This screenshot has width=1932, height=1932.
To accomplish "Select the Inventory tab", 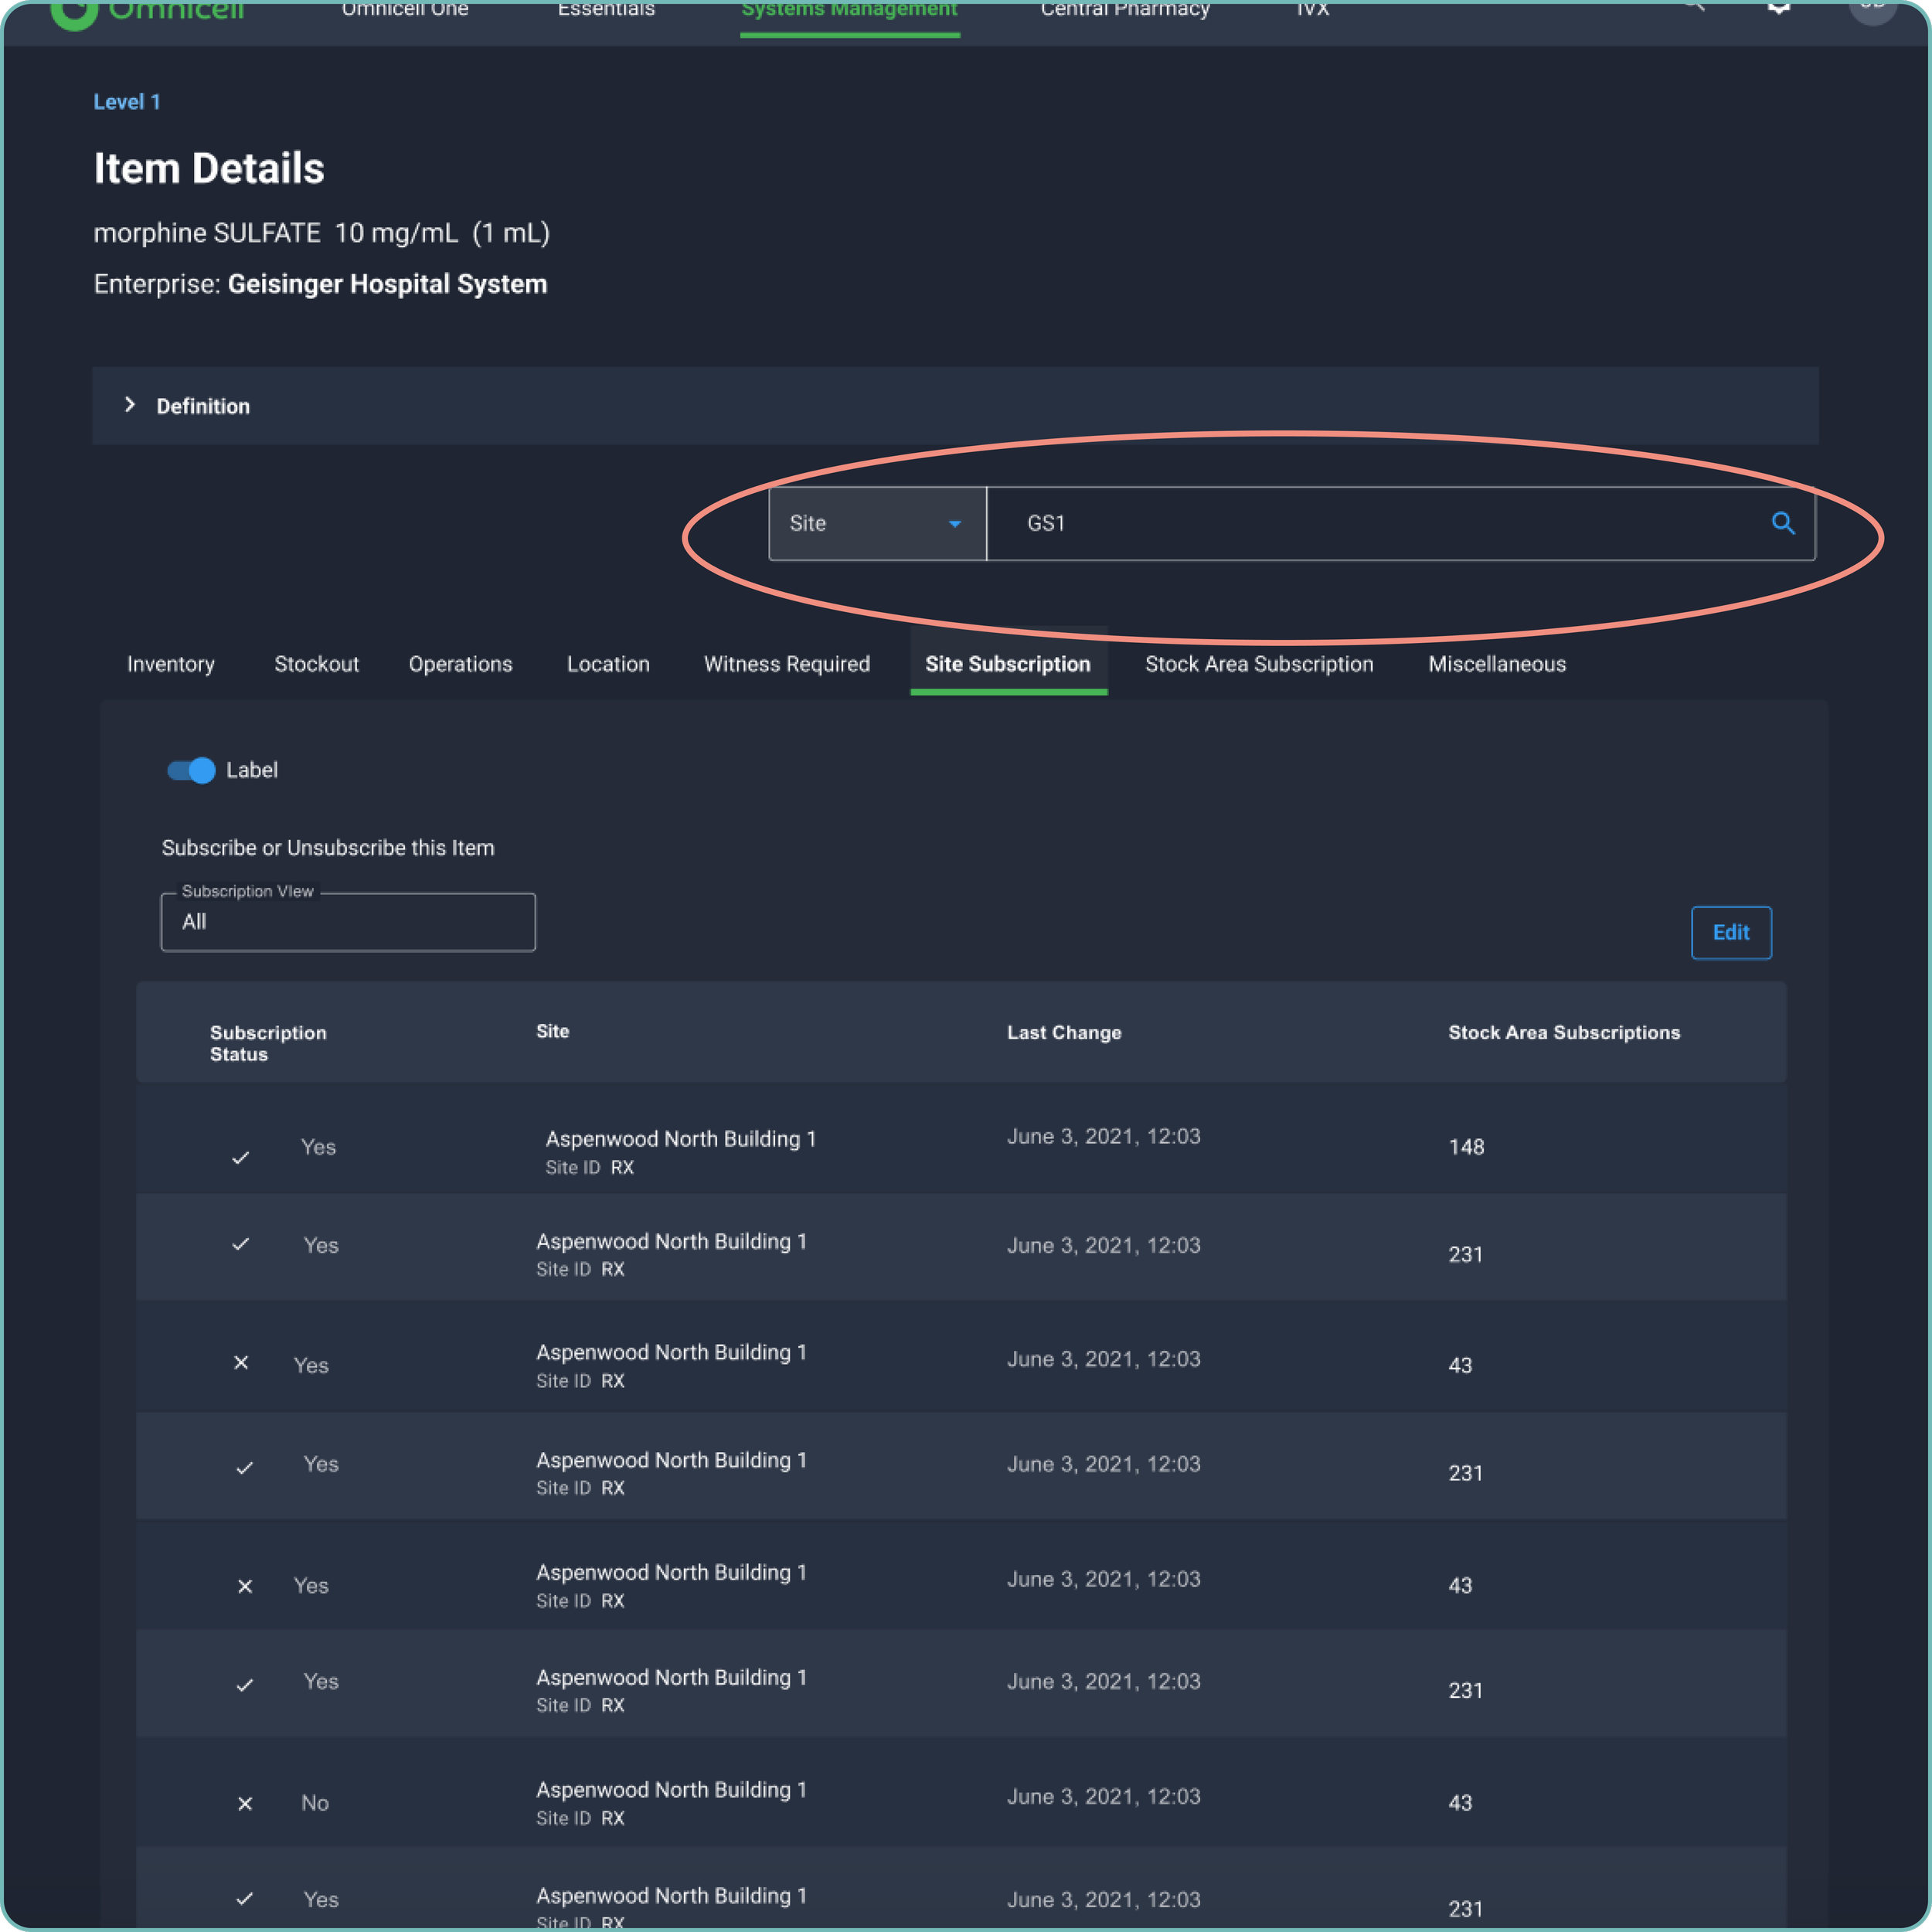I will click(171, 664).
